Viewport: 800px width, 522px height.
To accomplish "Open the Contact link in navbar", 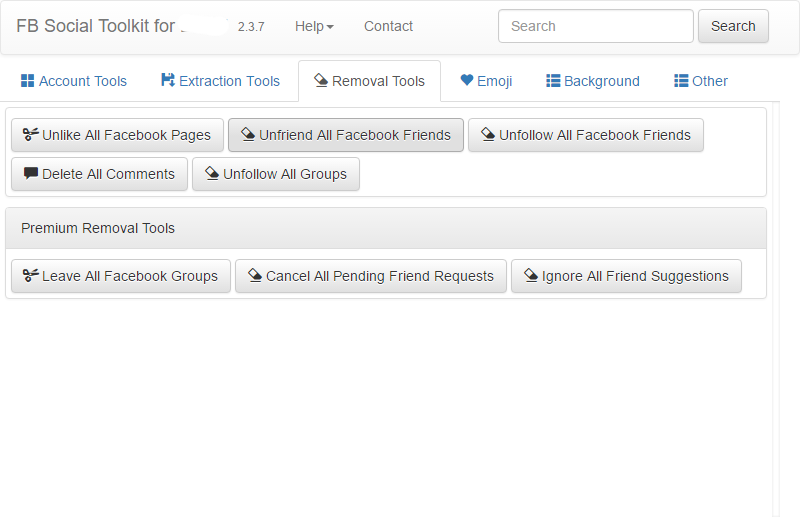I will pos(388,26).
